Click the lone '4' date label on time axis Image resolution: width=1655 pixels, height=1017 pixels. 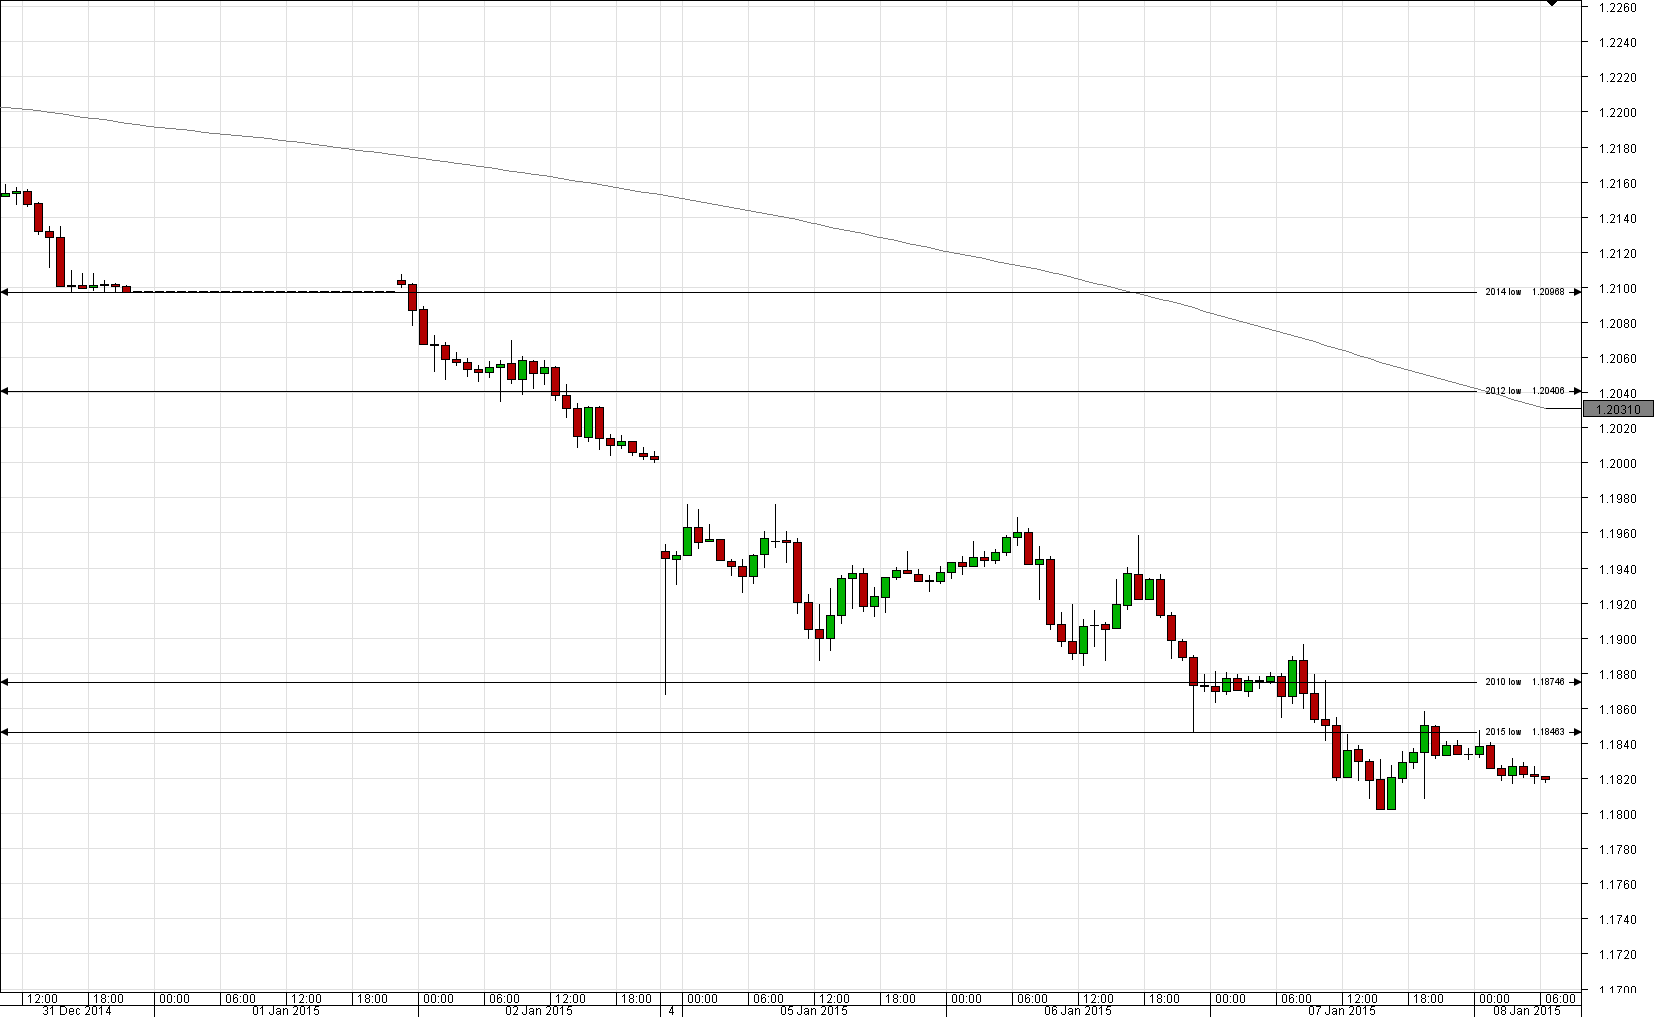(672, 1010)
